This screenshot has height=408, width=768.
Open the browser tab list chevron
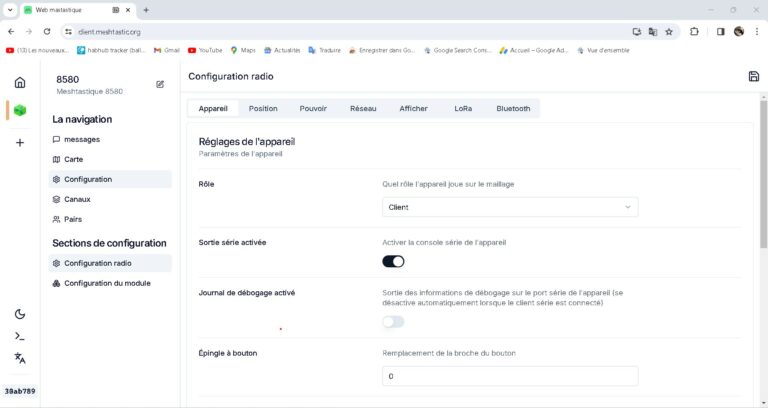(x=10, y=10)
